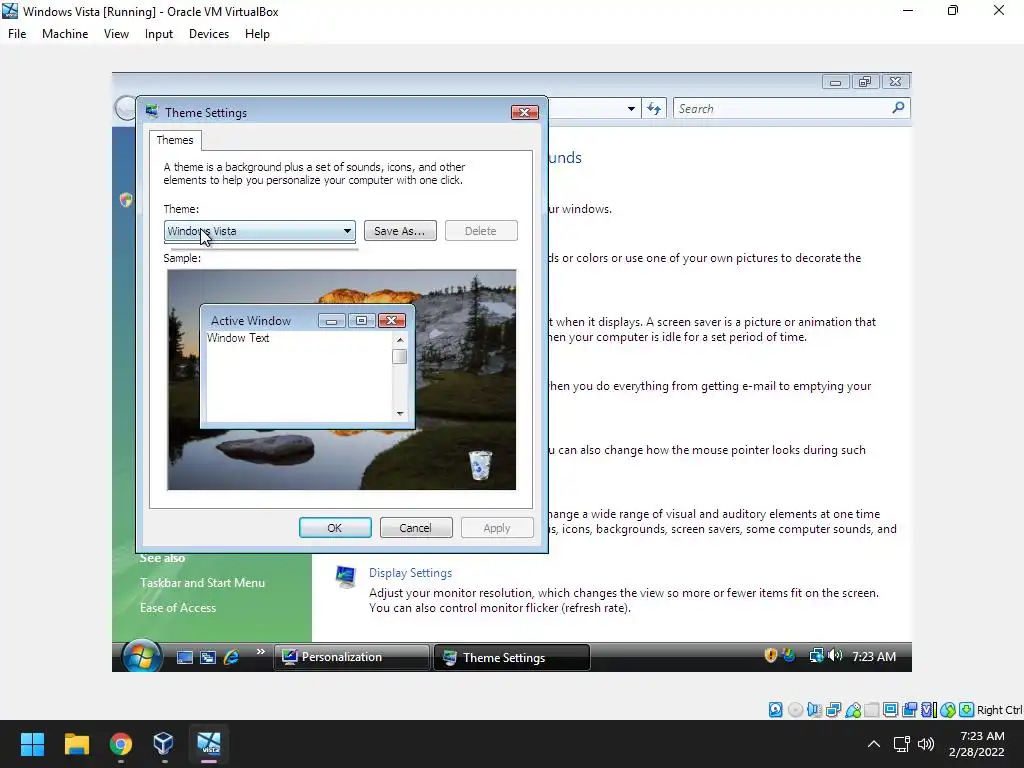Click the VirtualBox display indicator icon
1024x768 pixels.
click(890, 710)
